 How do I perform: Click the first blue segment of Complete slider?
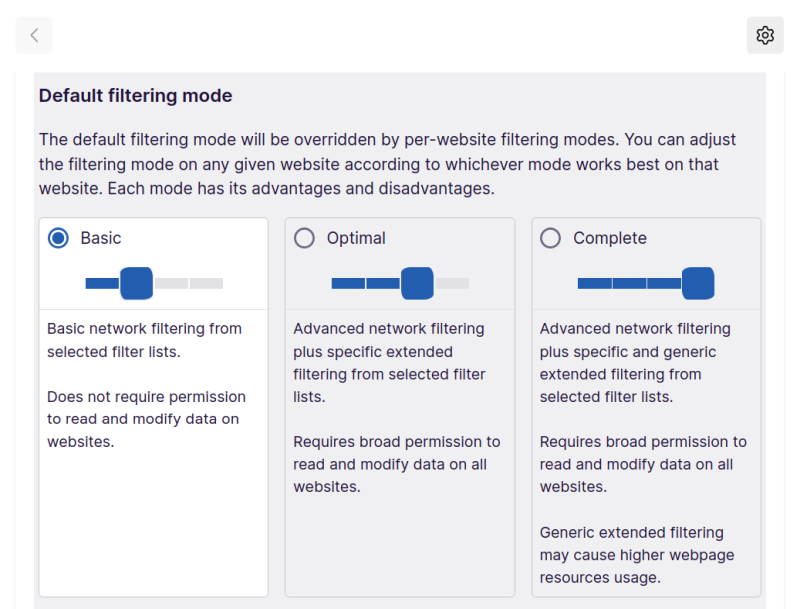(594, 283)
